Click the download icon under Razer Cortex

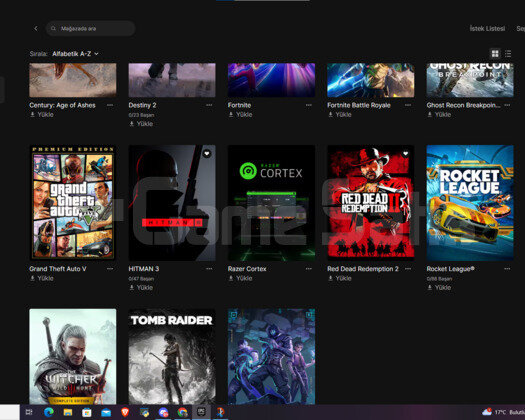(231, 278)
